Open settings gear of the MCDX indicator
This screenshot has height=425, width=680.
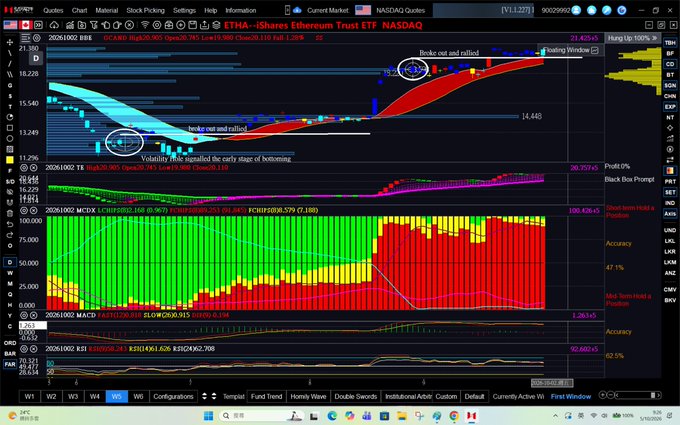tap(24, 210)
